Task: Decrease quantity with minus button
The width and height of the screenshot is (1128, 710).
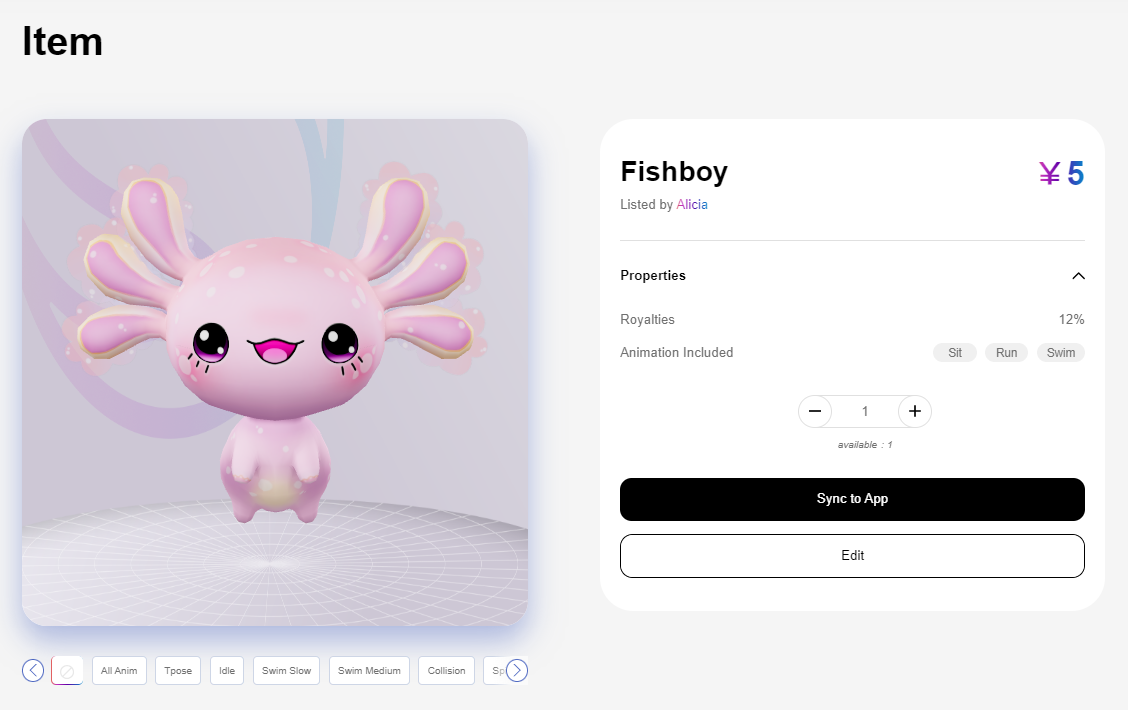Action: point(815,411)
